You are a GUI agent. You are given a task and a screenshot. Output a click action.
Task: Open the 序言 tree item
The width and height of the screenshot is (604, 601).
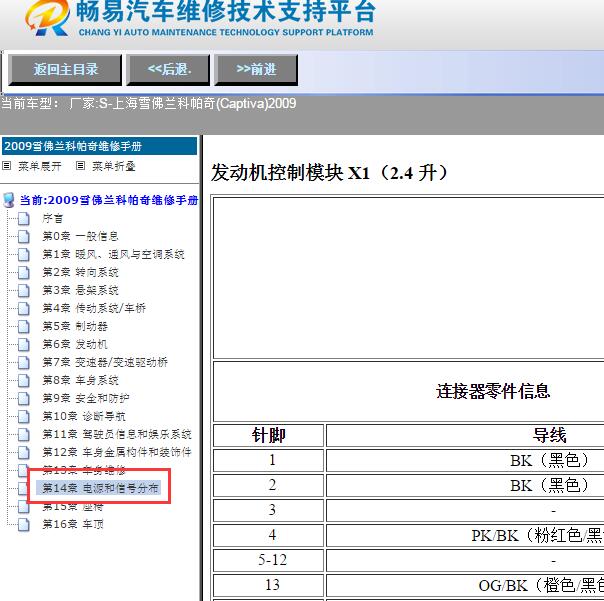tap(52, 218)
